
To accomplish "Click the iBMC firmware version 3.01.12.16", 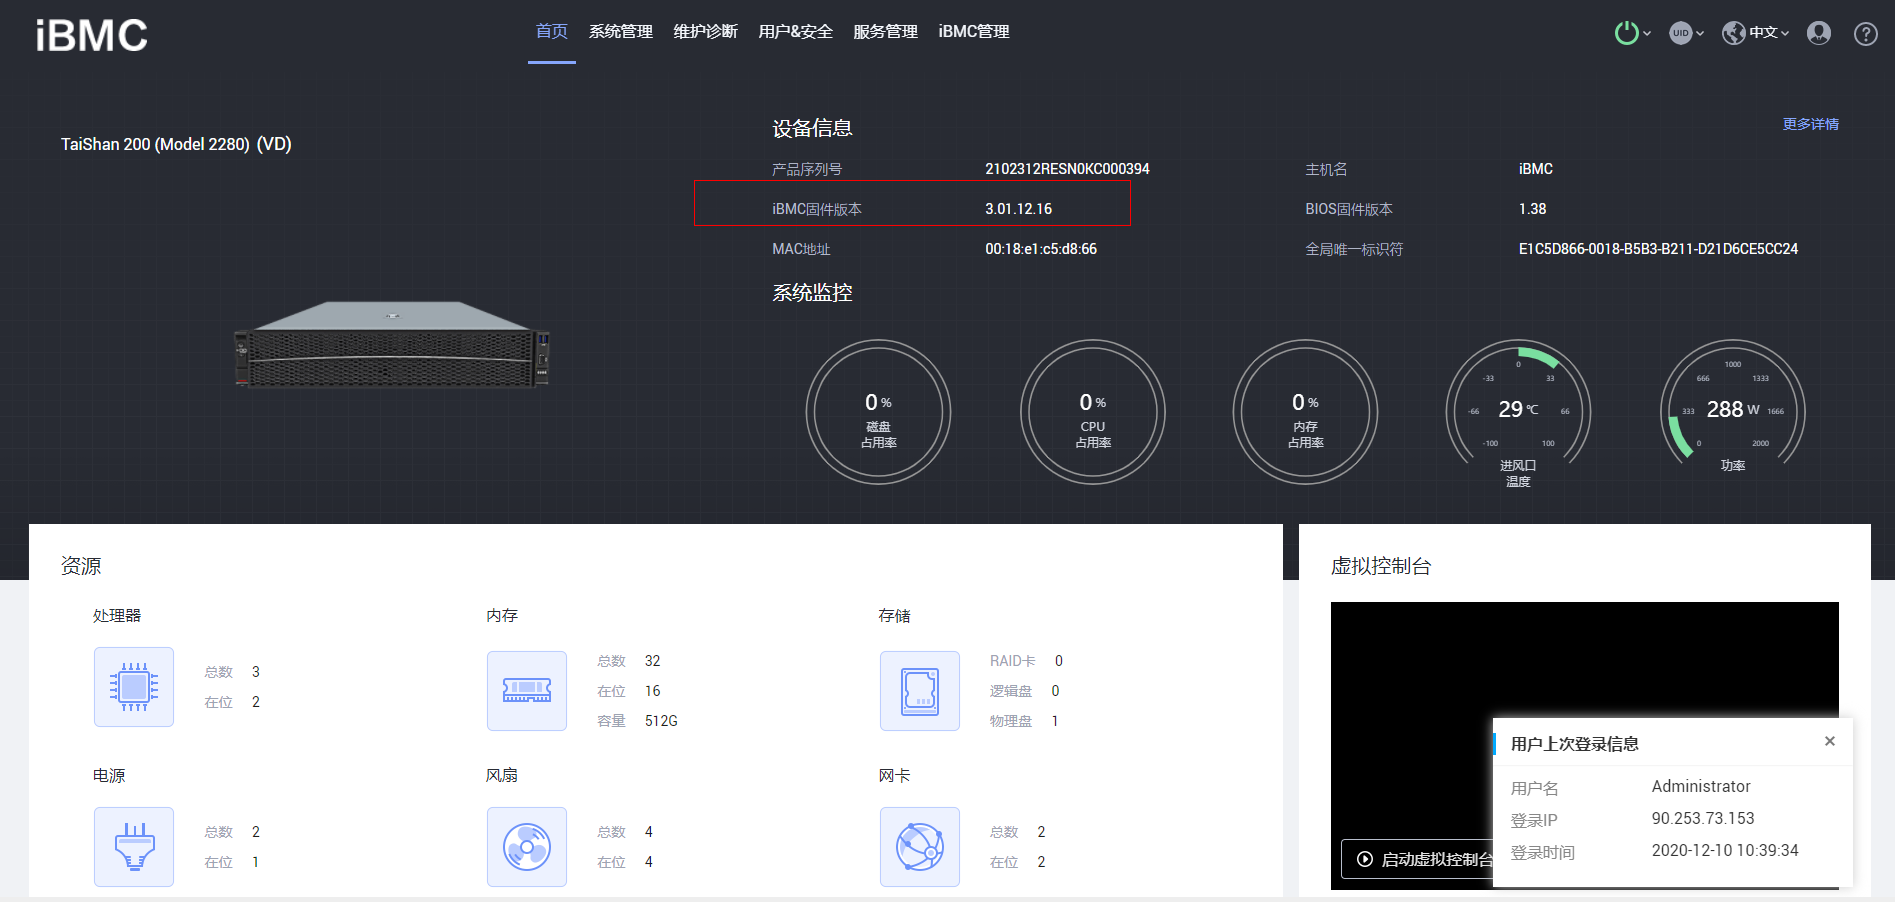I will (1018, 209).
